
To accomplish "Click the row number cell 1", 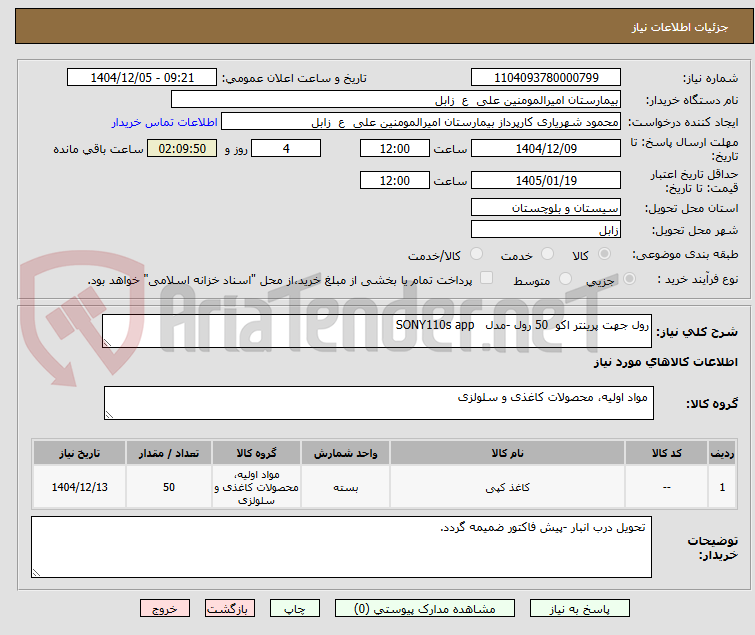I will point(722,487).
